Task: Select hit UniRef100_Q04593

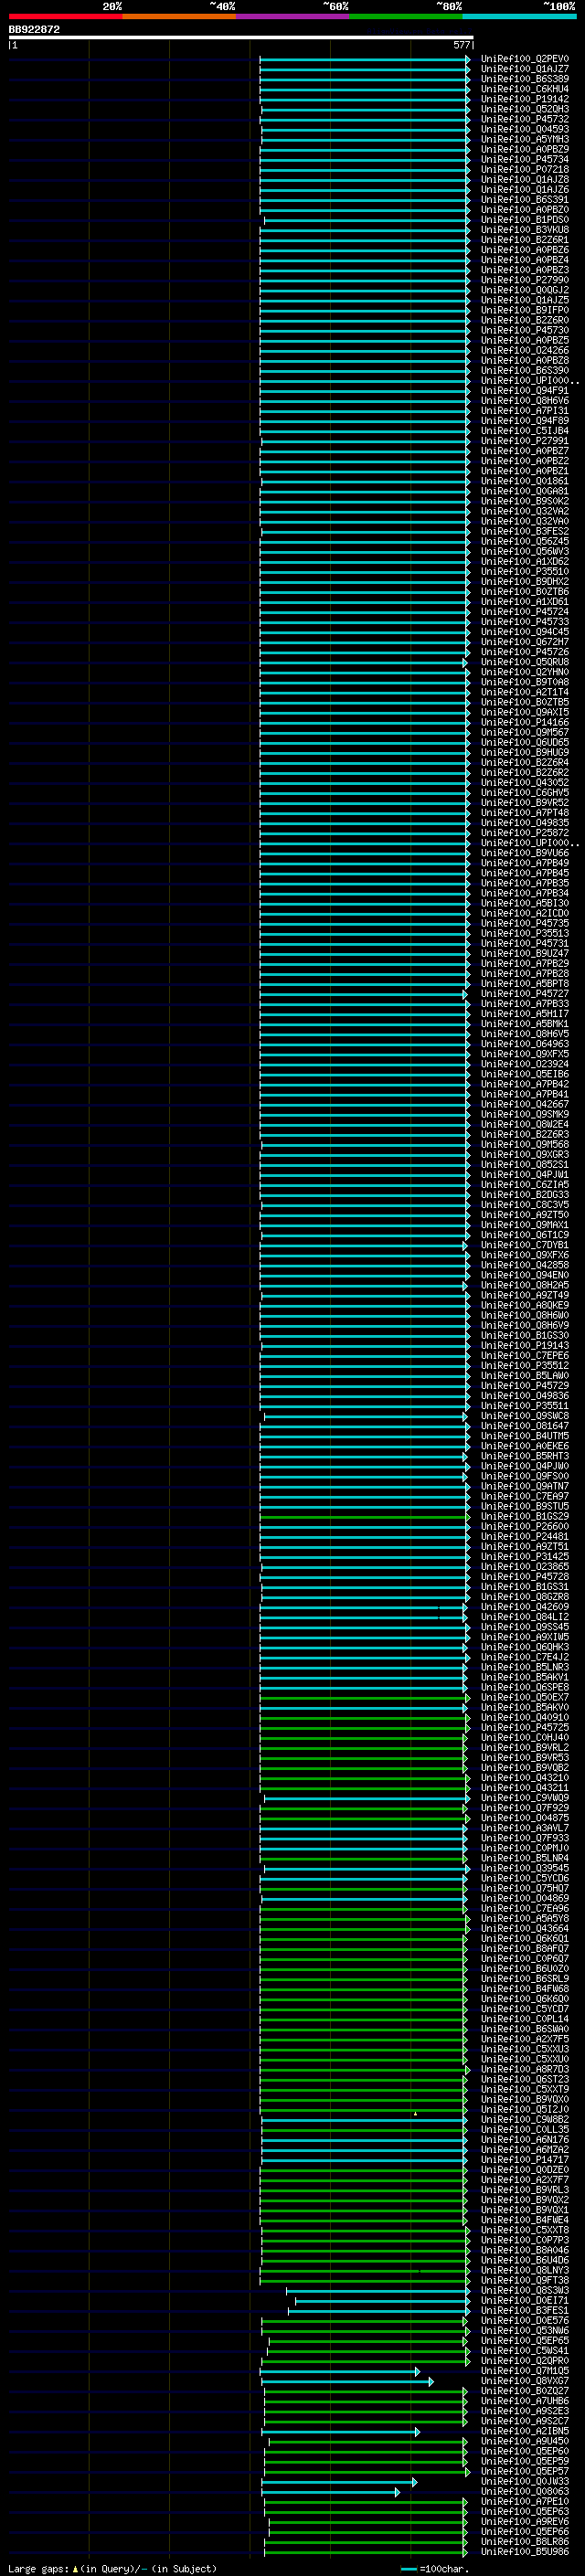Action: [x=525, y=129]
